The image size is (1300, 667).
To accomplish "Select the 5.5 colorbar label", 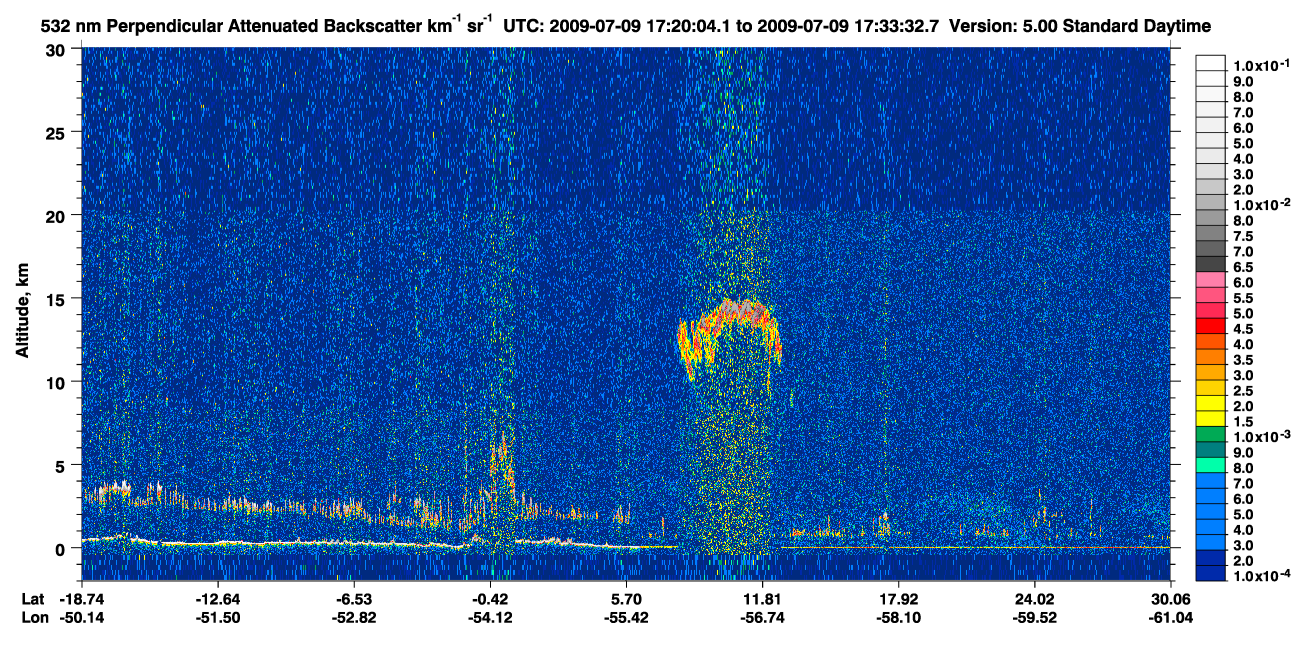I will point(1243,298).
